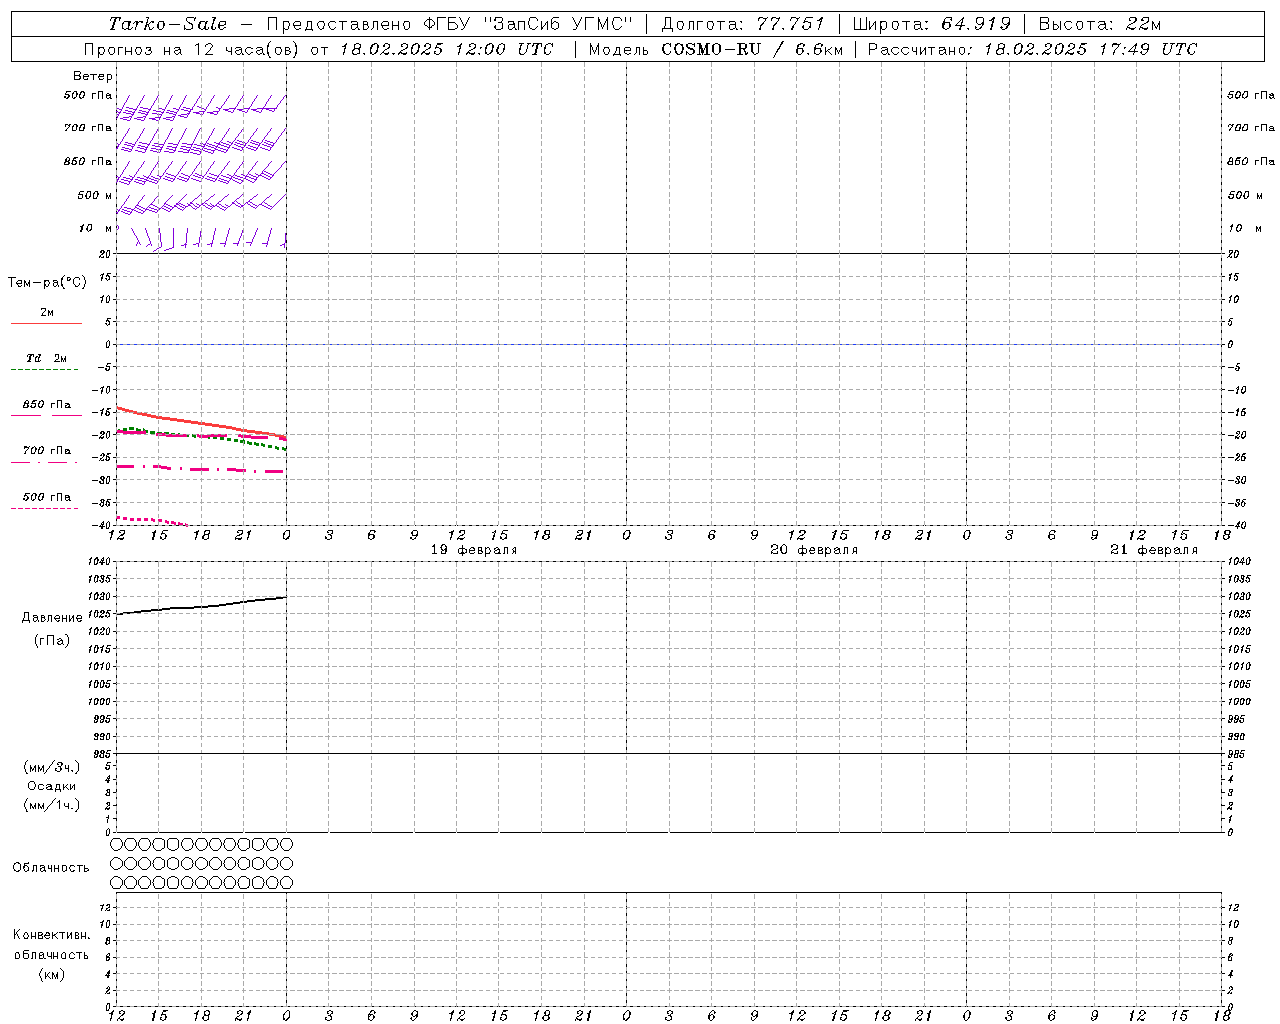The image size is (1280, 1024).
Task: Click the '2м' temperature legend entry
Action: 47,313
